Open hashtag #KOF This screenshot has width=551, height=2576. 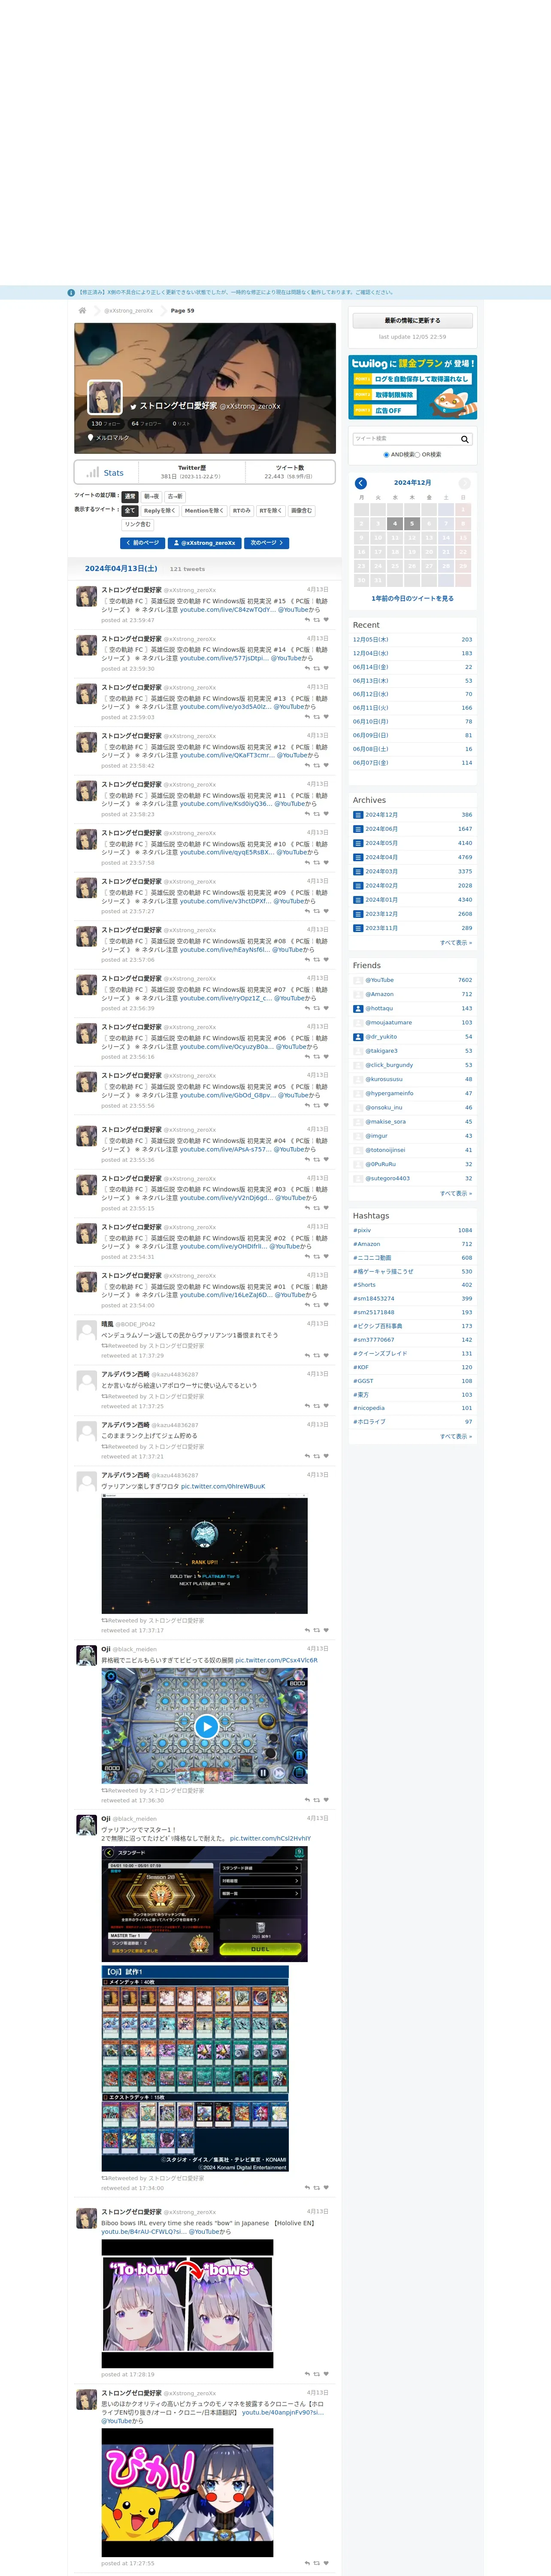[x=361, y=1367]
